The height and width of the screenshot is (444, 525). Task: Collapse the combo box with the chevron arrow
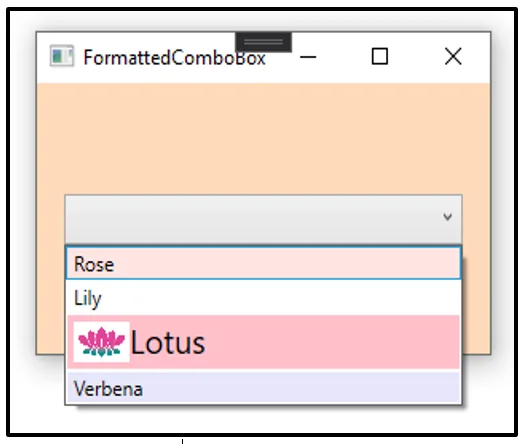[448, 217]
